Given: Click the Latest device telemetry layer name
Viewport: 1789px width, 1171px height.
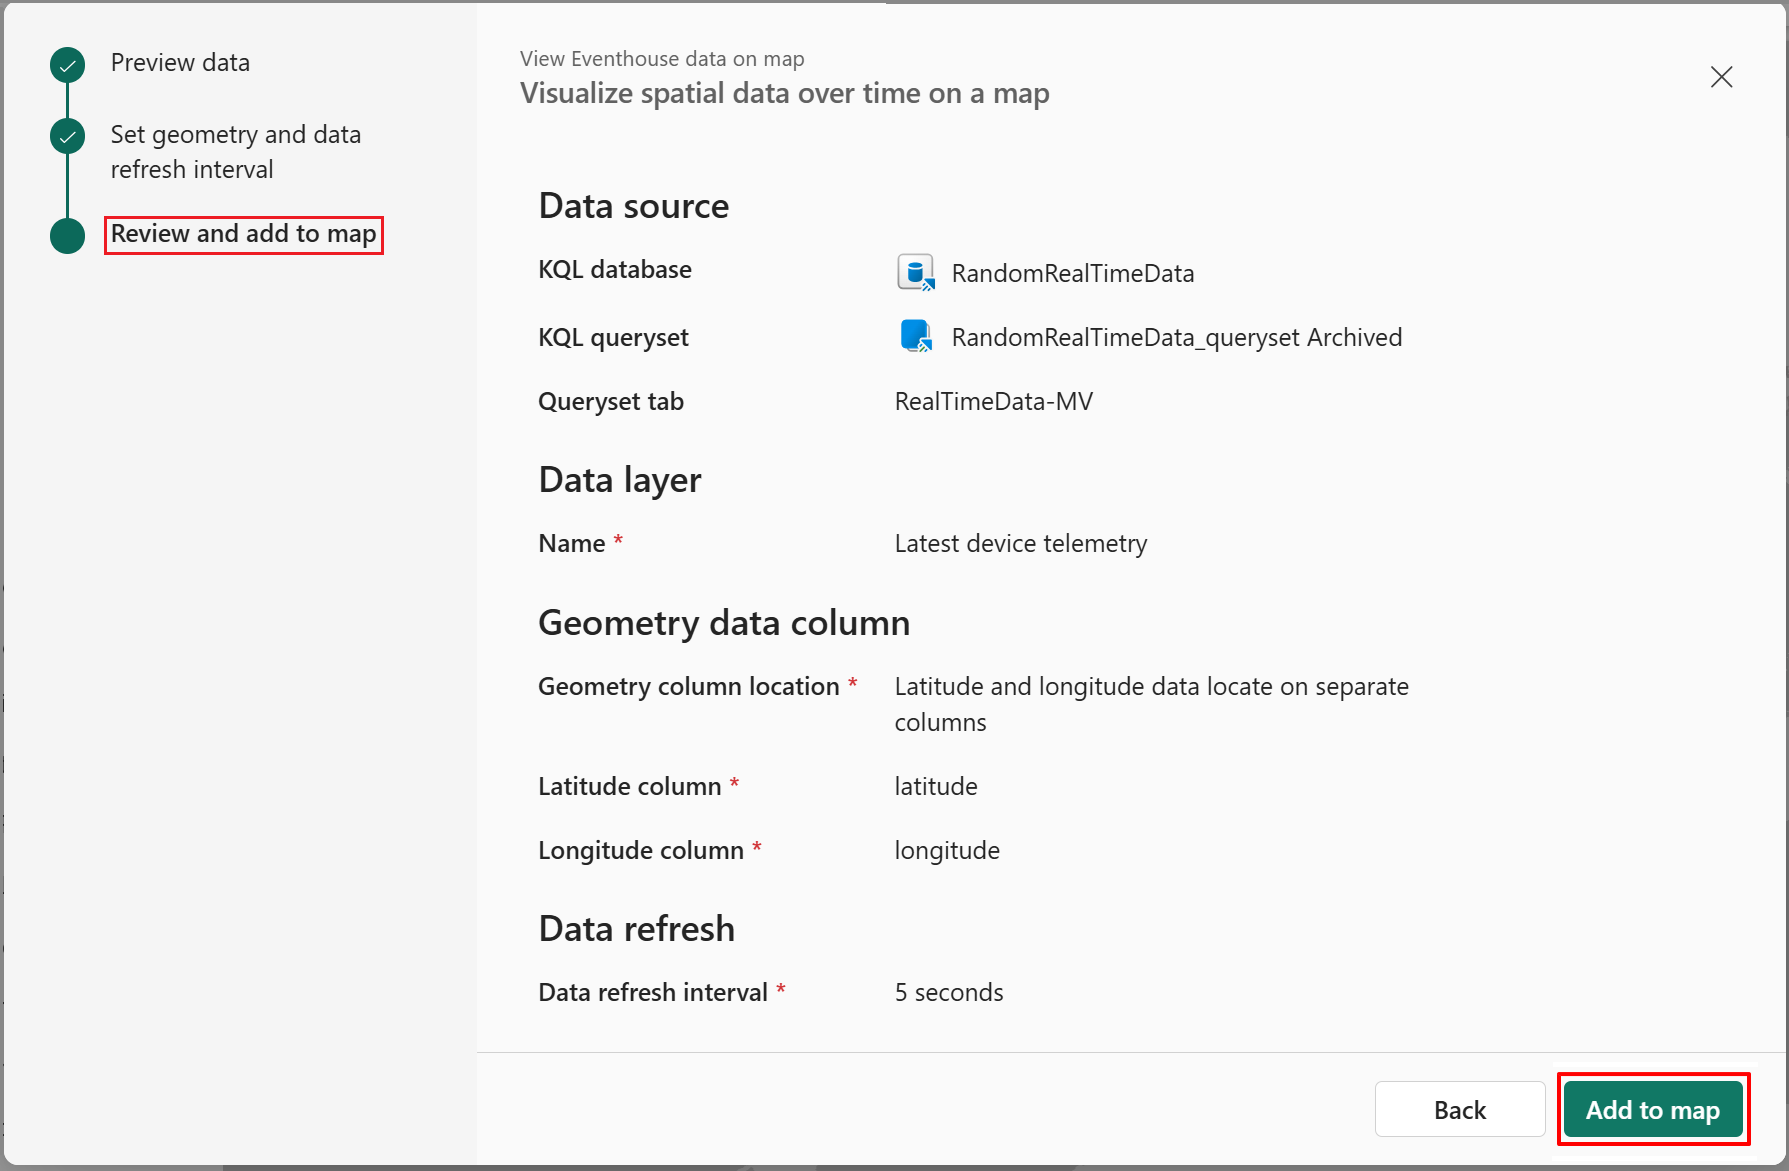Looking at the screenshot, I should coord(1020,544).
